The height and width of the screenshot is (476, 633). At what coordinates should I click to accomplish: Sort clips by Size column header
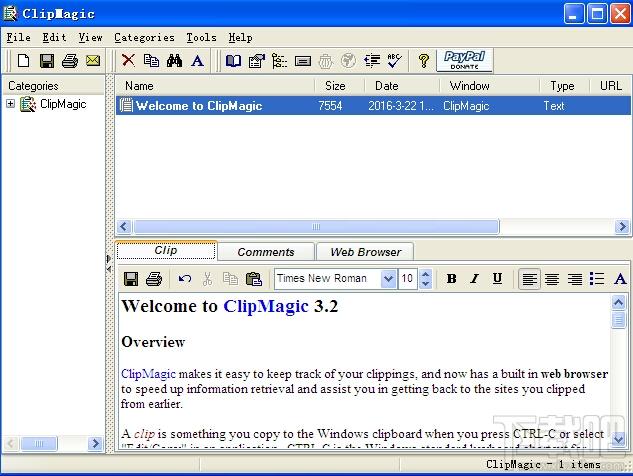tap(340, 86)
